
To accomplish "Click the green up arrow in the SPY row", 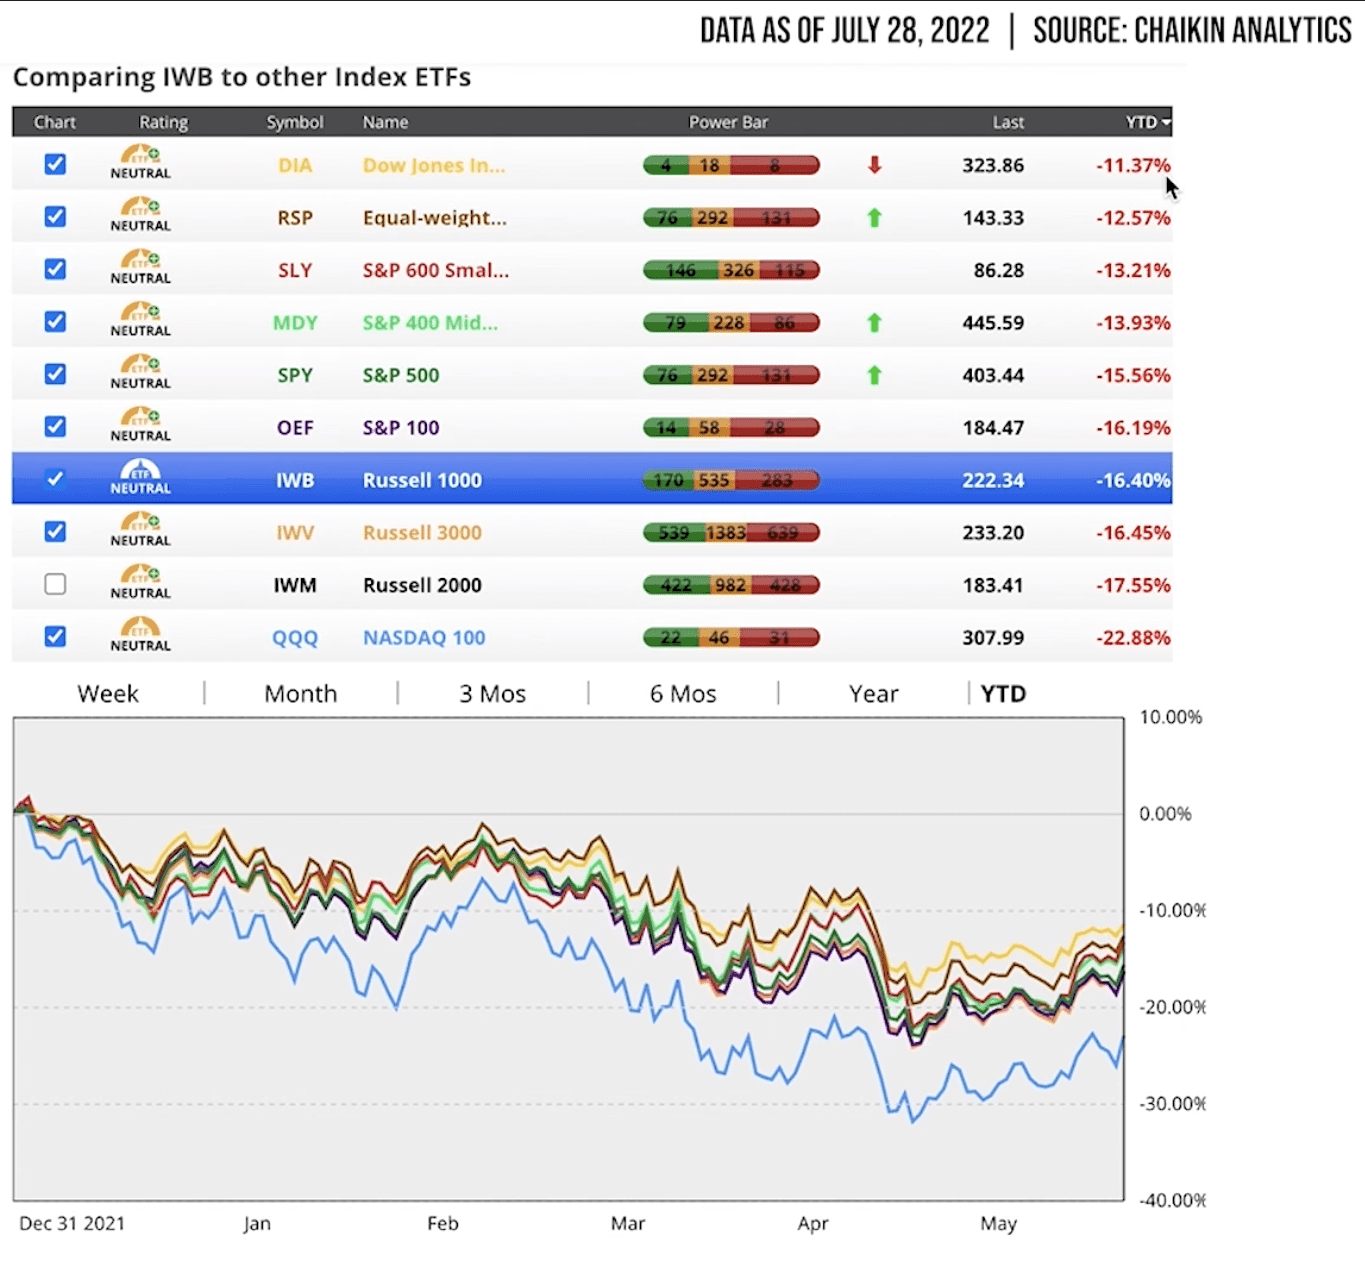I will point(875,375).
